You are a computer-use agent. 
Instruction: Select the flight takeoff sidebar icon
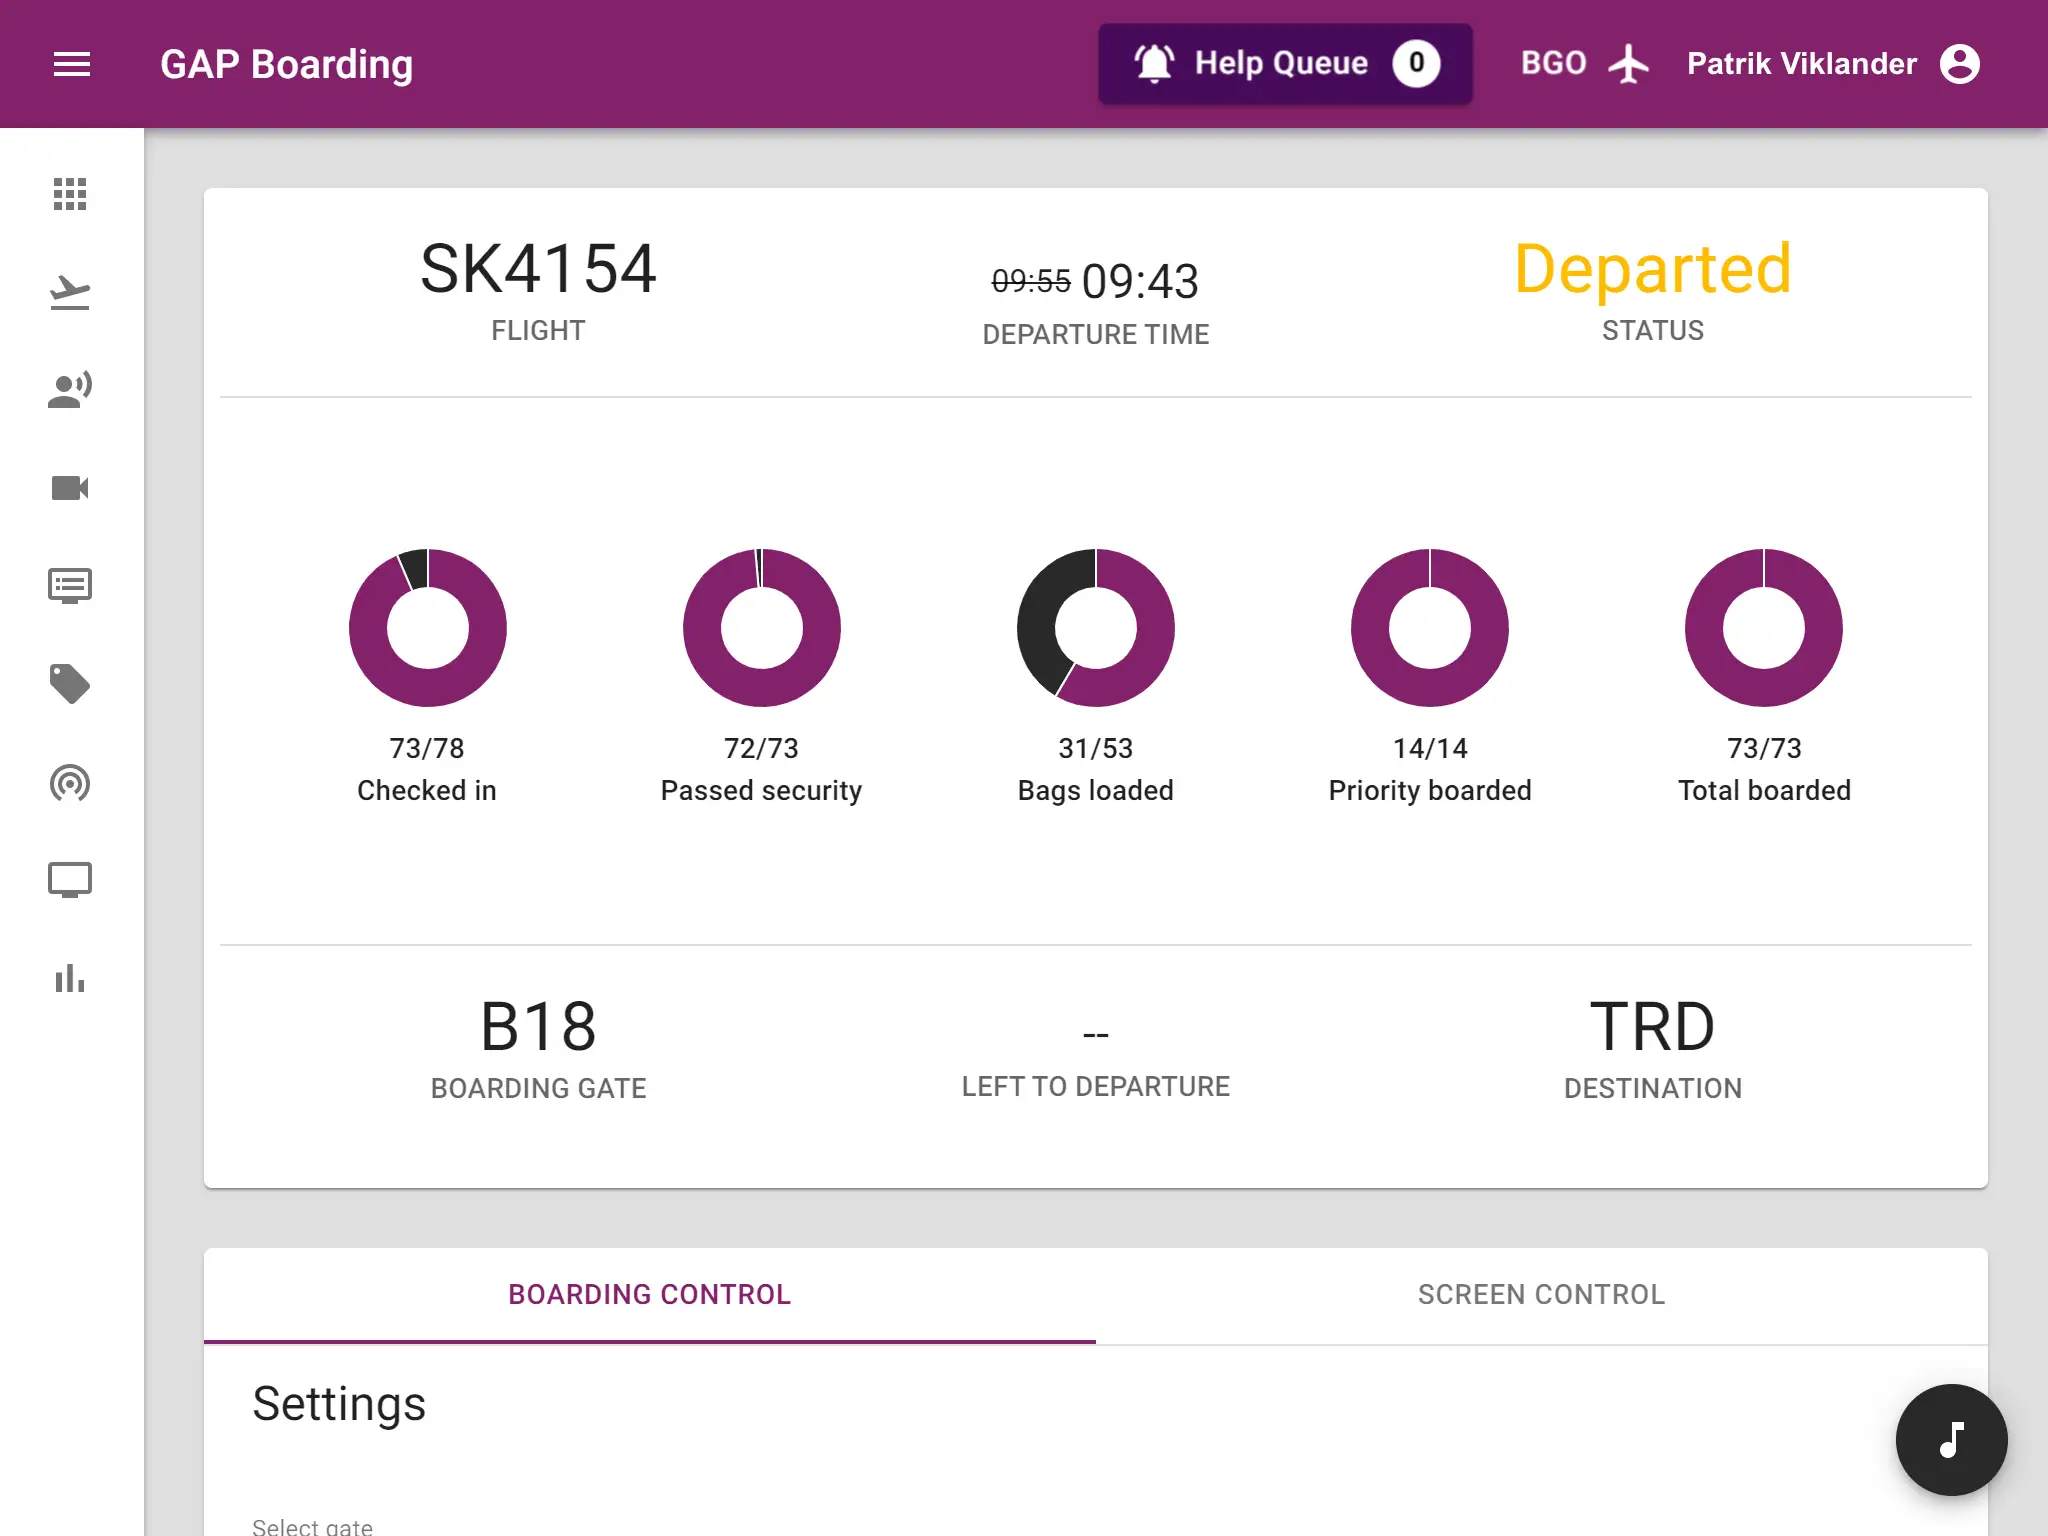(x=70, y=292)
